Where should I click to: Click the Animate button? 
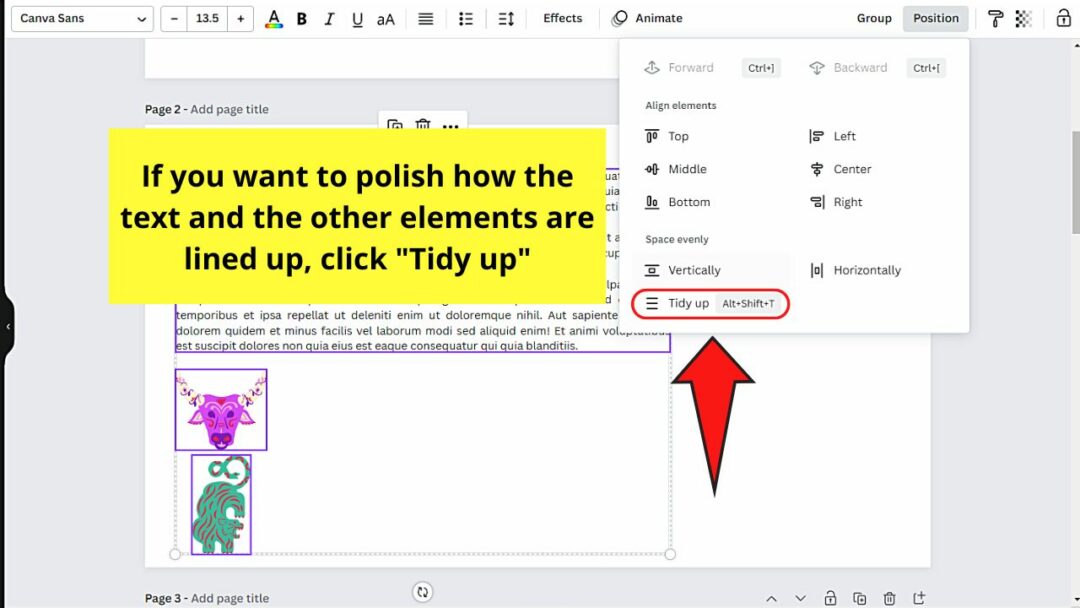tap(648, 19)
